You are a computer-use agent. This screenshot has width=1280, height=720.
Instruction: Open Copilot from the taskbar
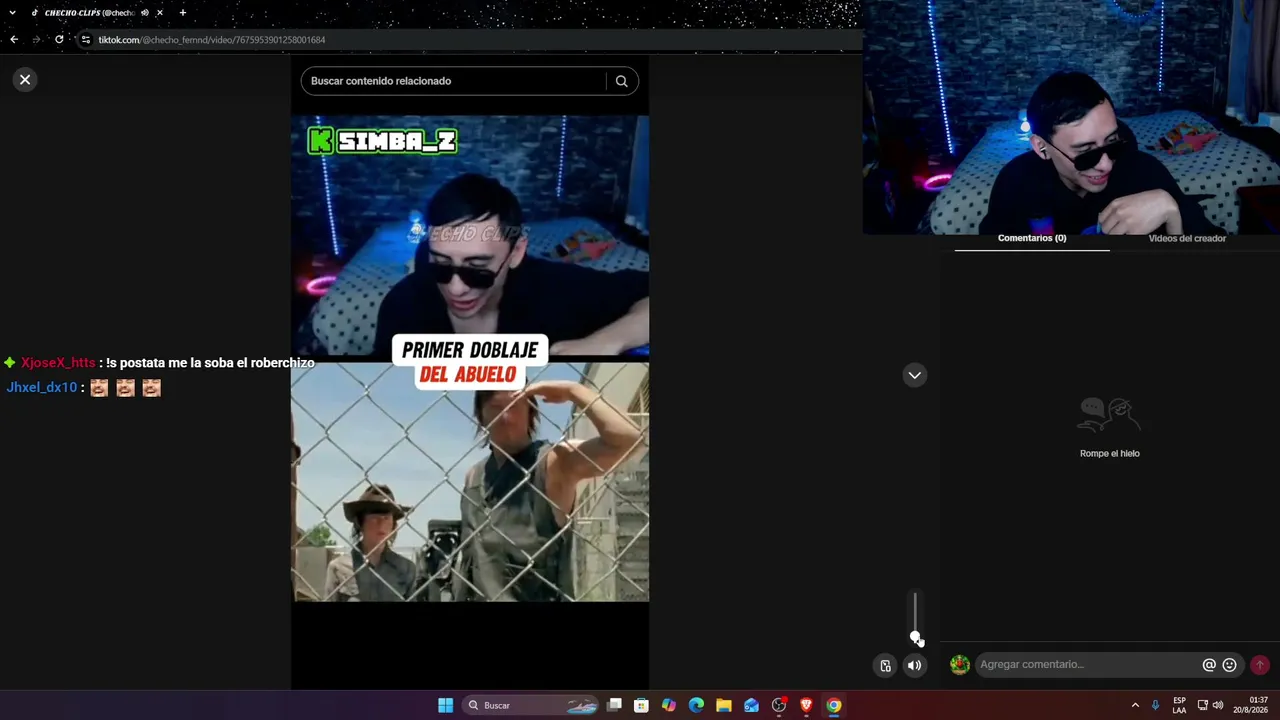pos(669,705)
